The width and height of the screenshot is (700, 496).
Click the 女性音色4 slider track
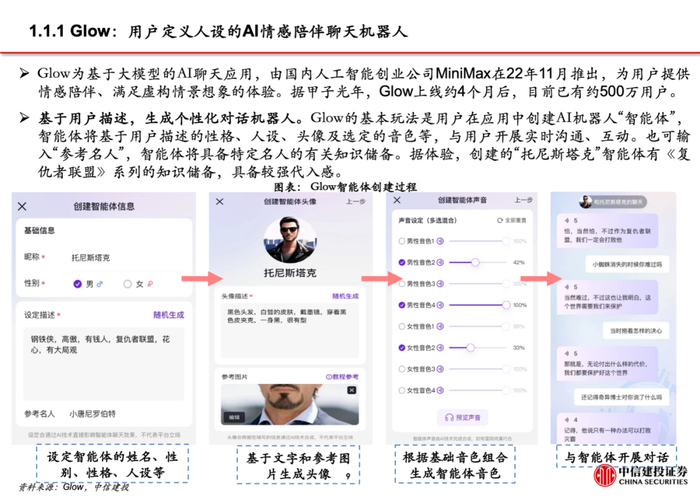tap(479, 391)
